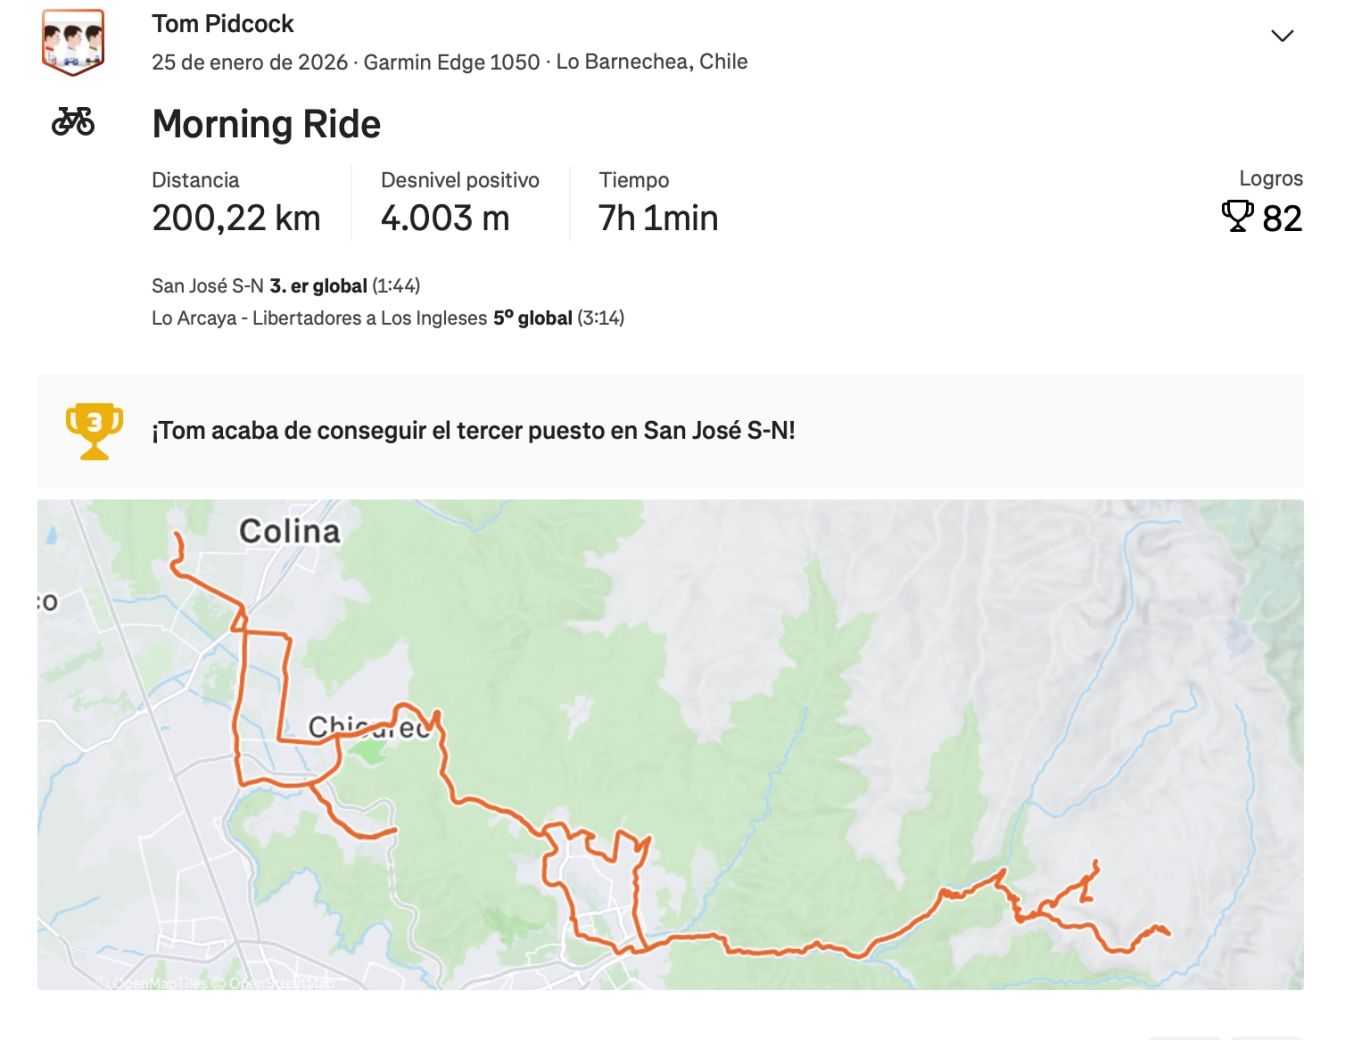Click the Tom Pidcock name link
The height and width of the screenshot is (1040, 1345).
tap(222, 23)
